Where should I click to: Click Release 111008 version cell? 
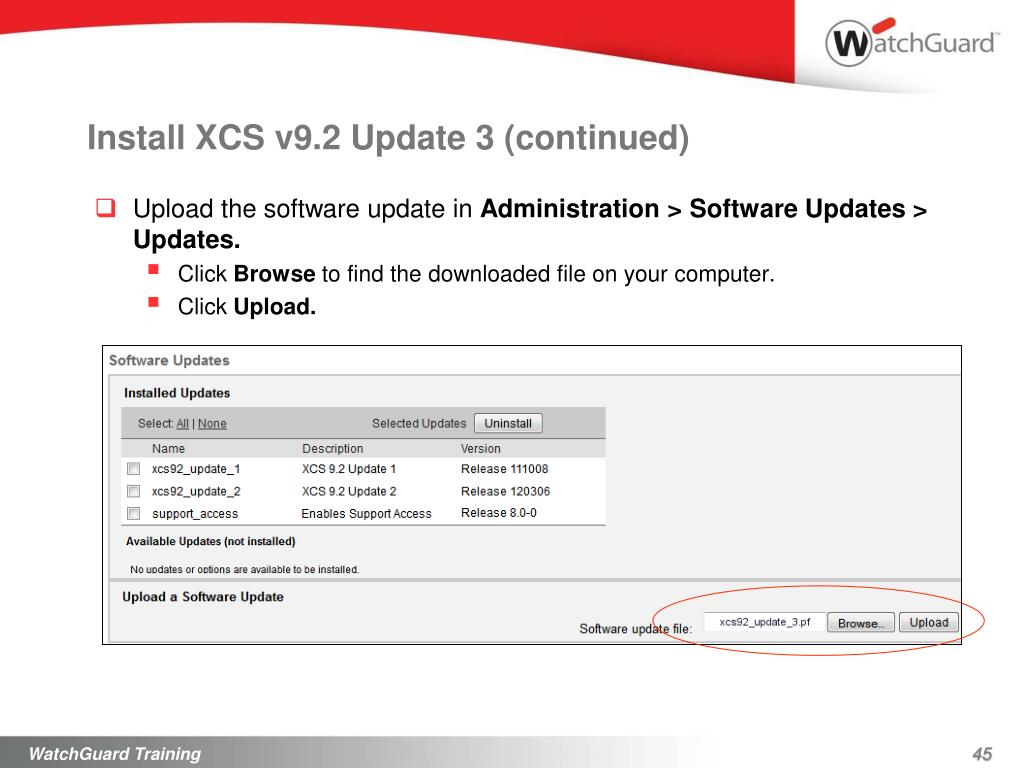(x=504, y=469)
